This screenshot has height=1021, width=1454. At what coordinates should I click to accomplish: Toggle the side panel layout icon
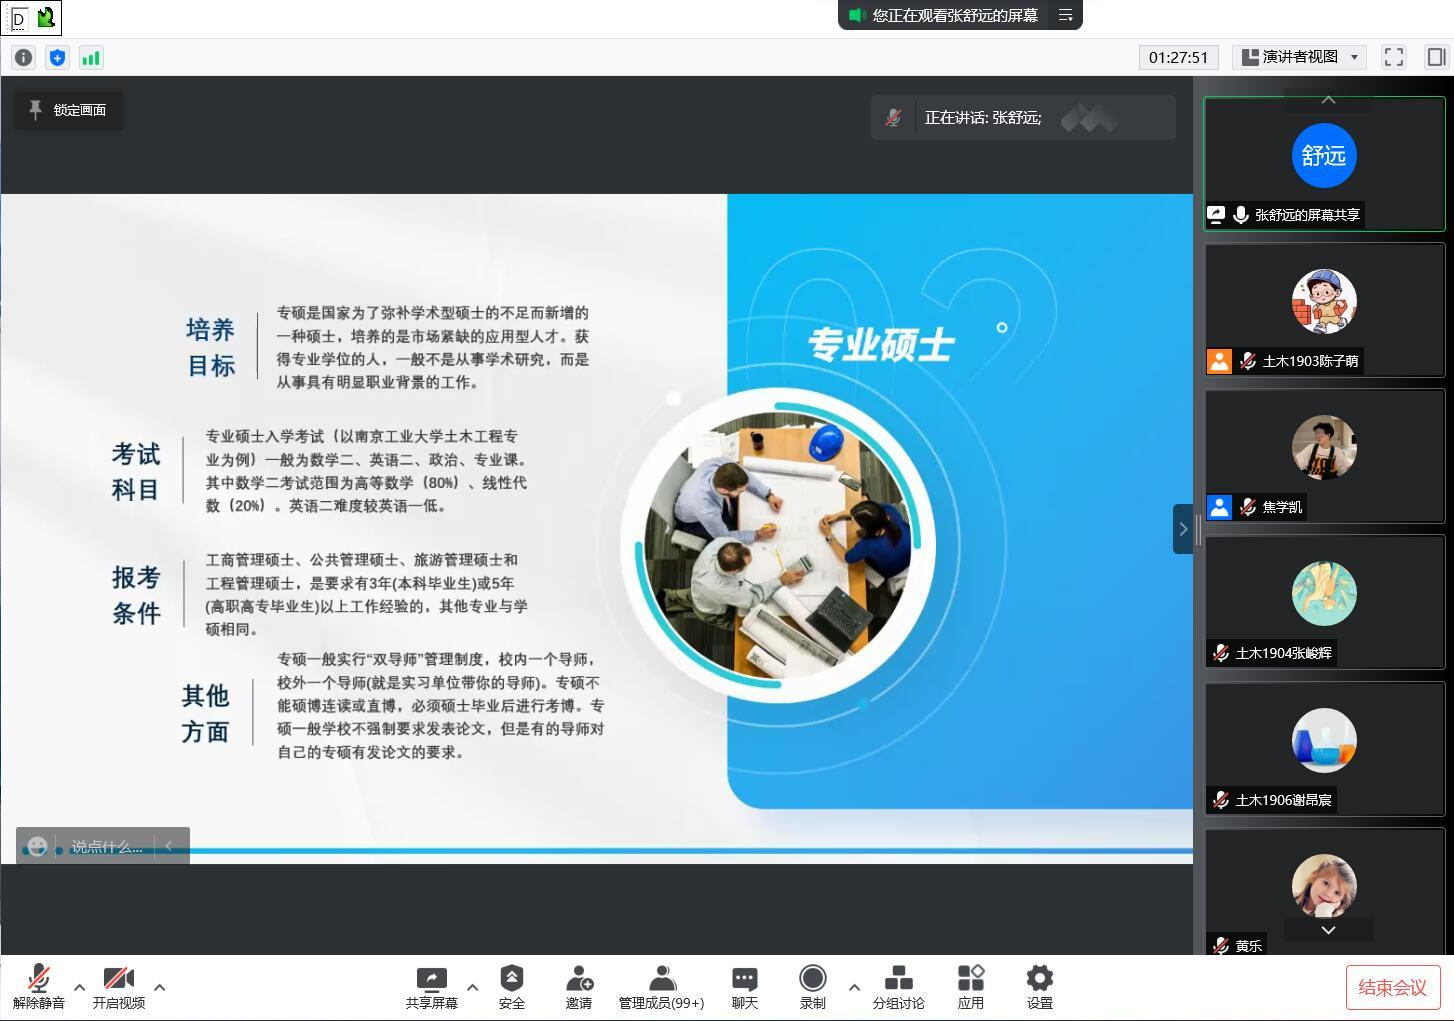click(x=1436, y=57)
